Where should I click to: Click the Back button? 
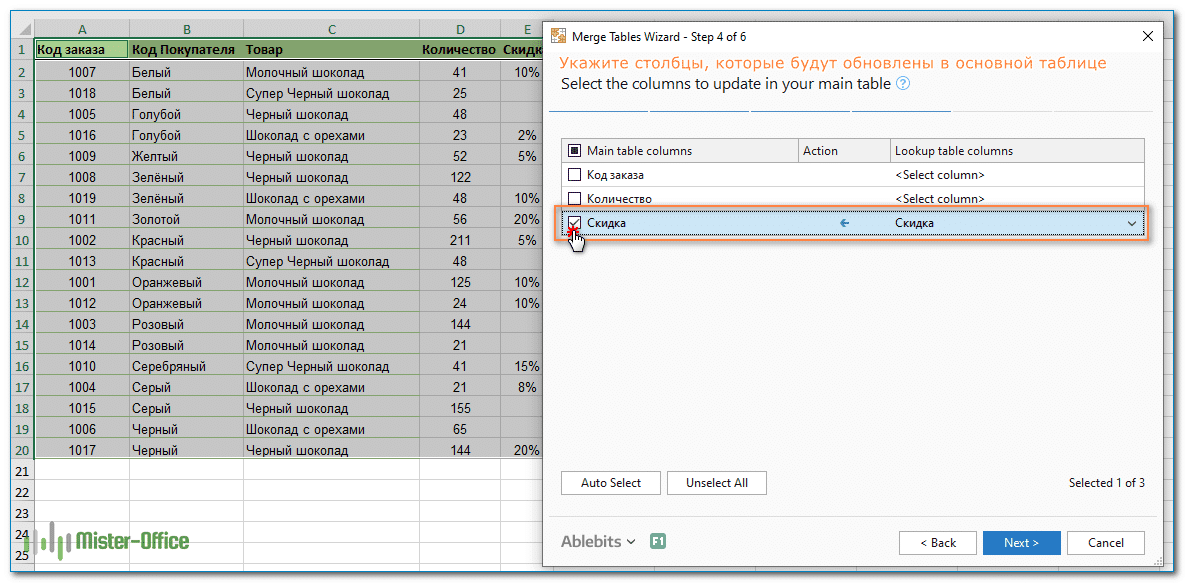937,543
